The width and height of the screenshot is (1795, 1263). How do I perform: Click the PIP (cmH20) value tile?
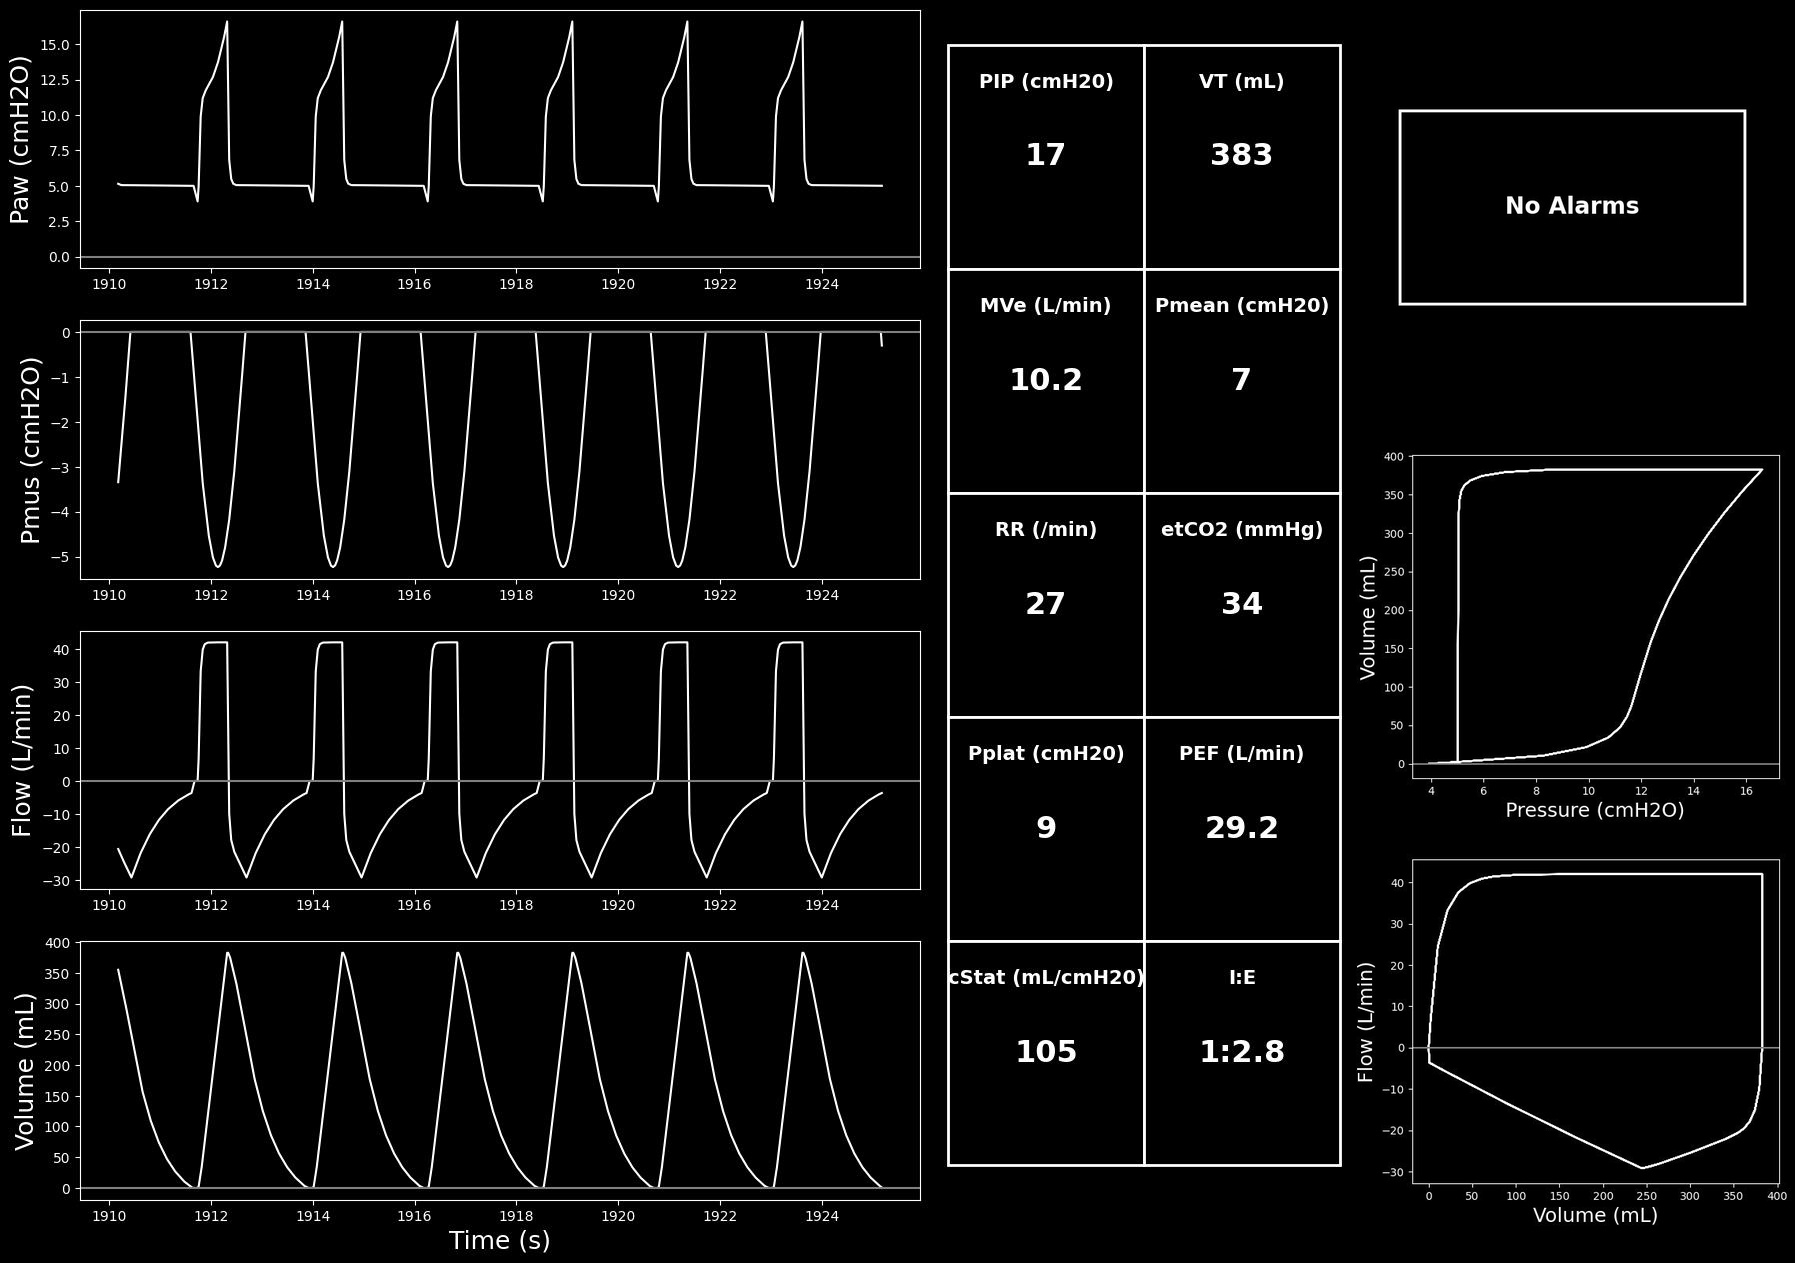[1046, 157]
